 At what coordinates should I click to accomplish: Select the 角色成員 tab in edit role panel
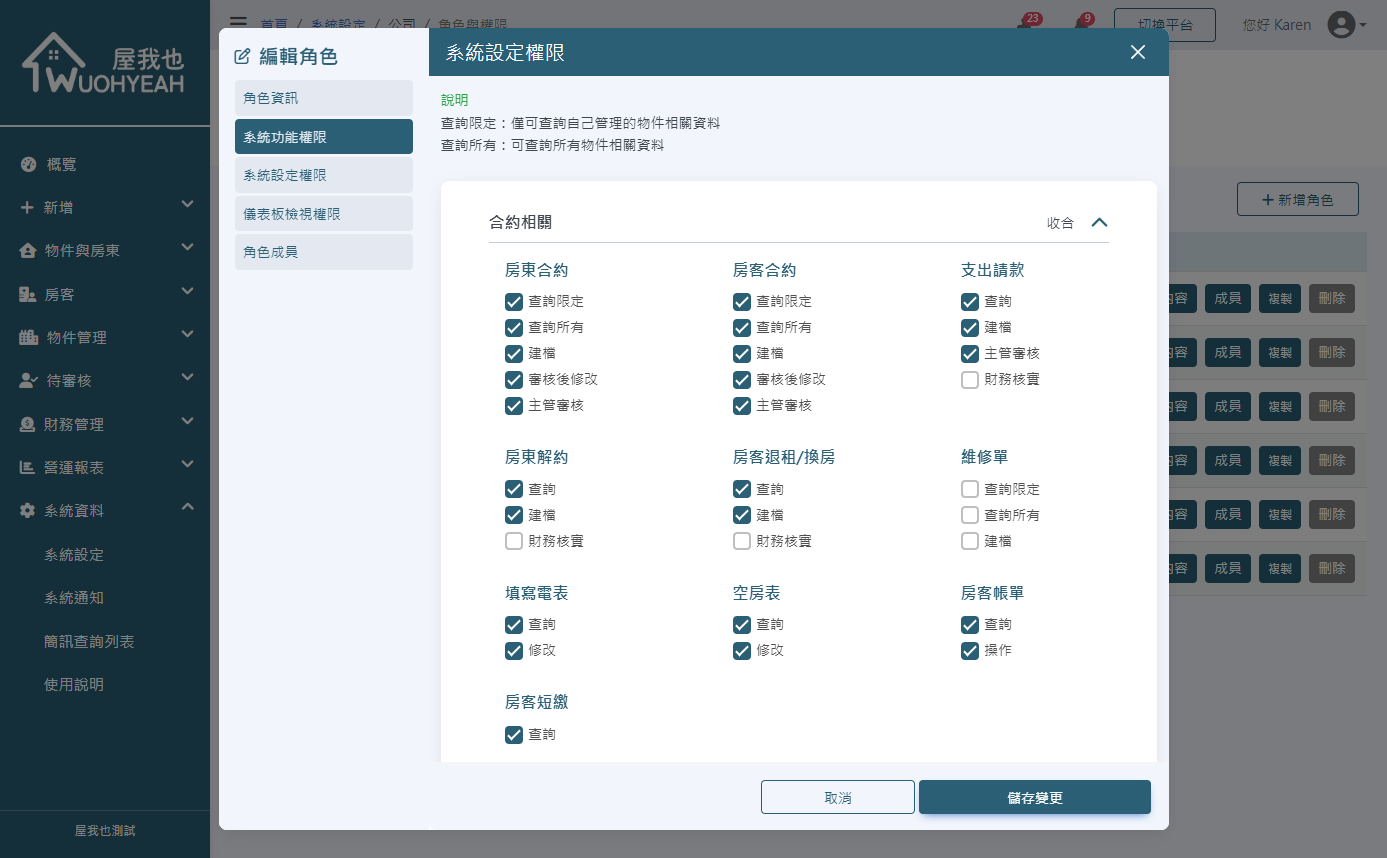[323, 252]
